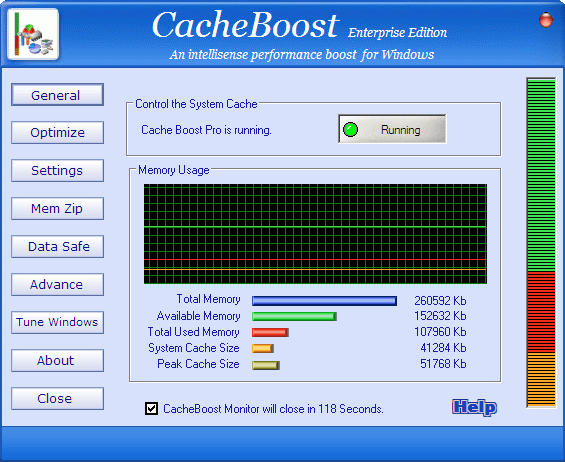Click the green Running status indicator light
This screenshot has width=565, height=462.
pyautogui.click(x=350, y=129)
